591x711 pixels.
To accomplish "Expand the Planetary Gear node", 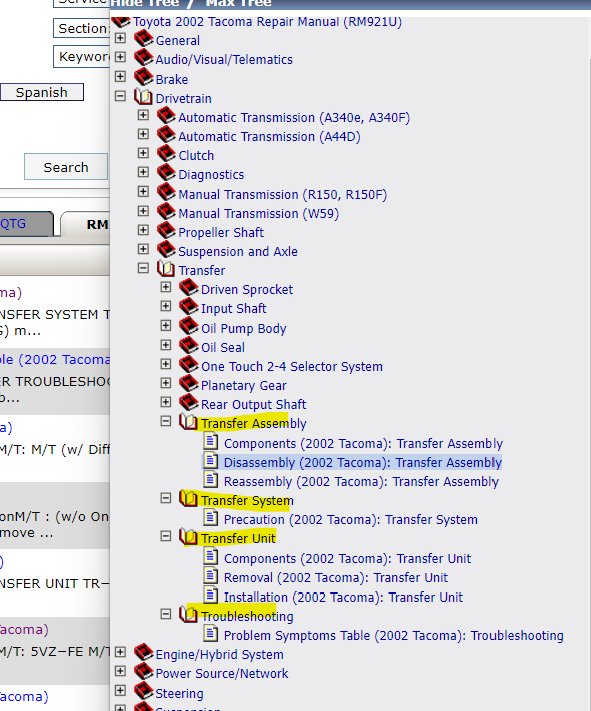I will tap(166, 383).
